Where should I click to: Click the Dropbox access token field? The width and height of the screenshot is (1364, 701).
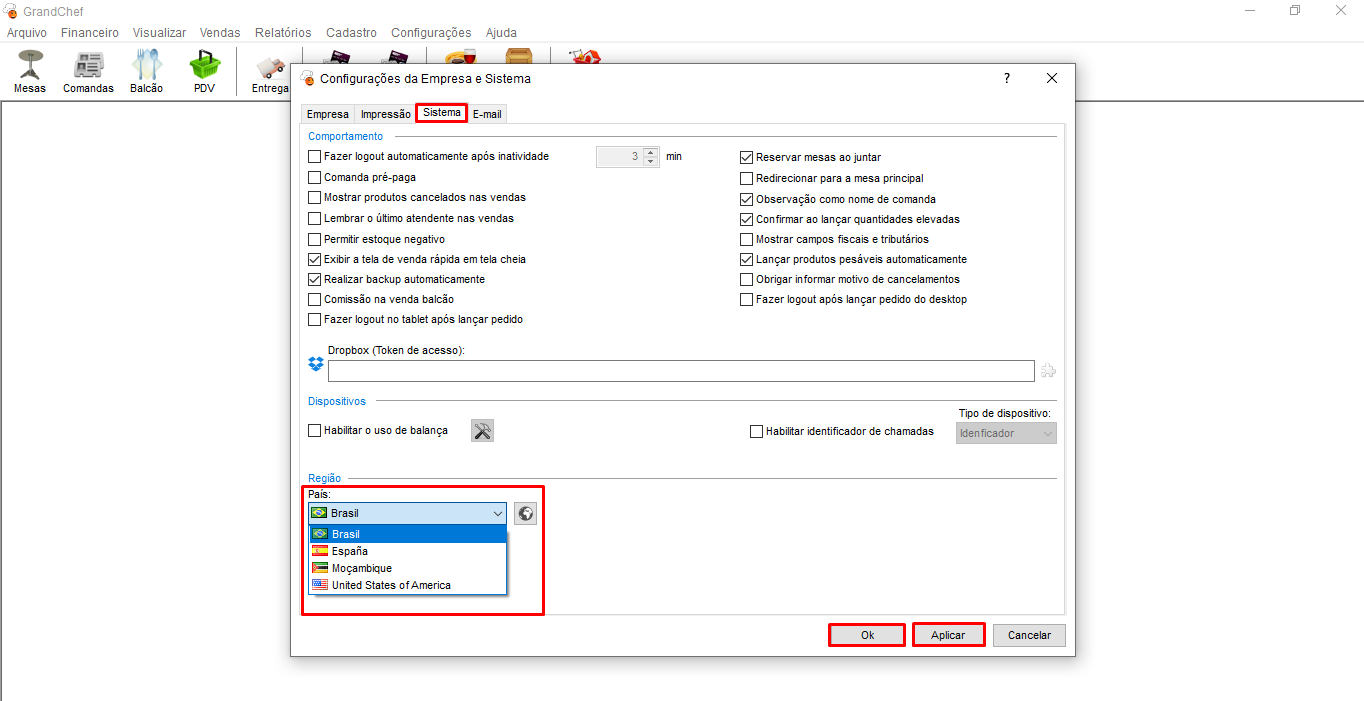(x=680, y=371)
